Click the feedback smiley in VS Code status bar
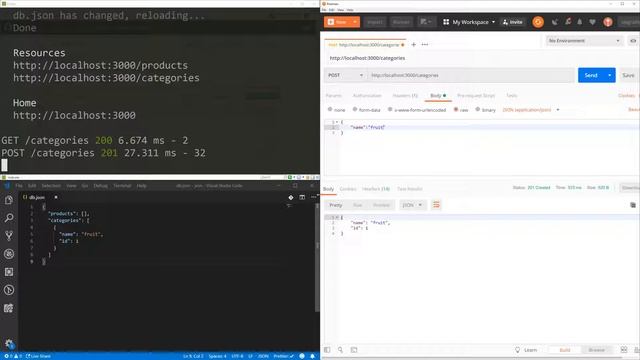This screenshot has height=360, width=640. pos(302,356)
